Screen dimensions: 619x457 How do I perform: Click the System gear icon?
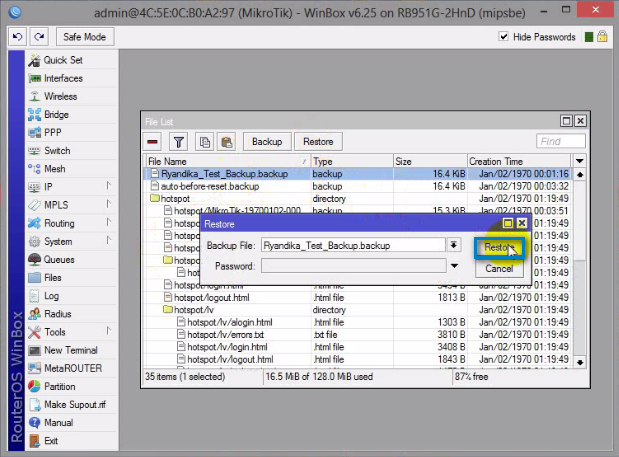click(34, 242)
